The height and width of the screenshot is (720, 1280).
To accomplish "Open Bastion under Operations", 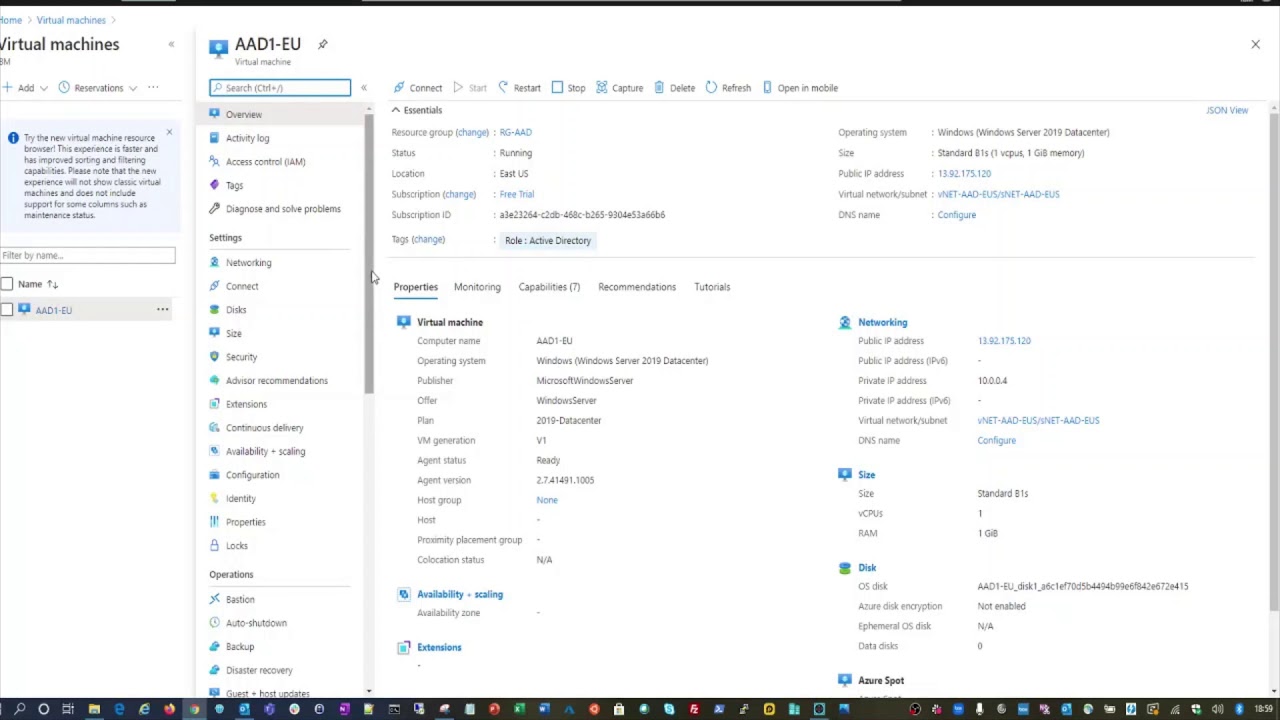I will (x=240, y=600).
